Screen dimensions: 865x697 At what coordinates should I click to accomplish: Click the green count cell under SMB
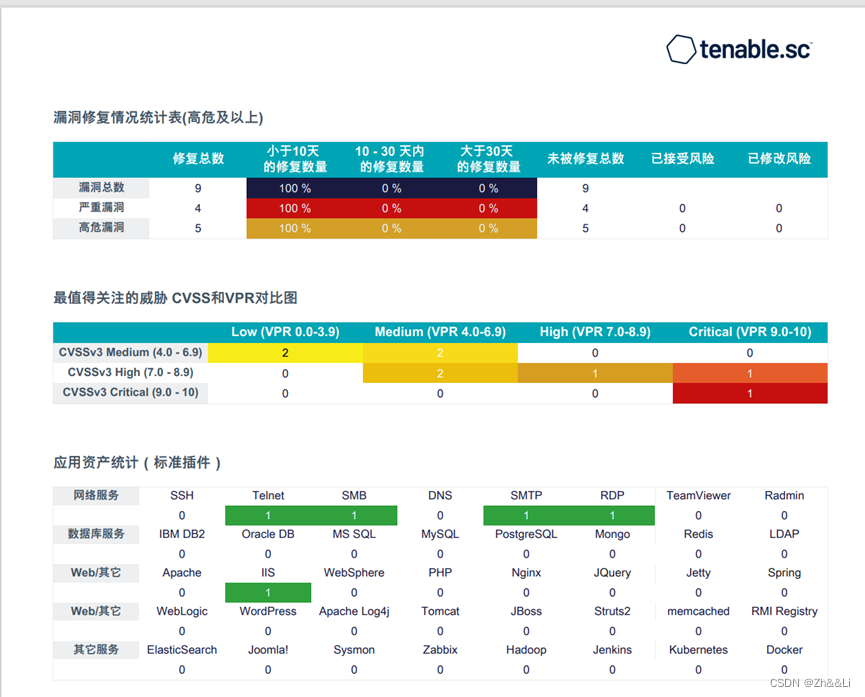coord(354,515)
